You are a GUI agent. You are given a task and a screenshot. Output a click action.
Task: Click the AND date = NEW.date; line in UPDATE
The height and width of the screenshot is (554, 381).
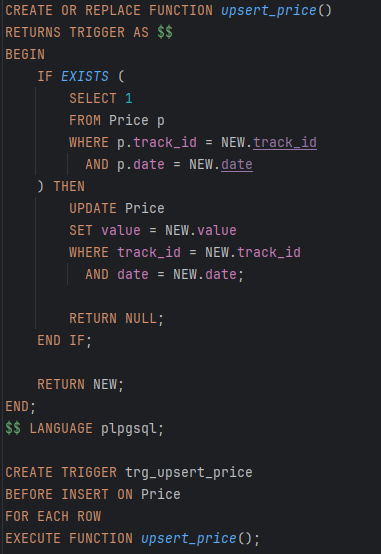coord(164,275)
